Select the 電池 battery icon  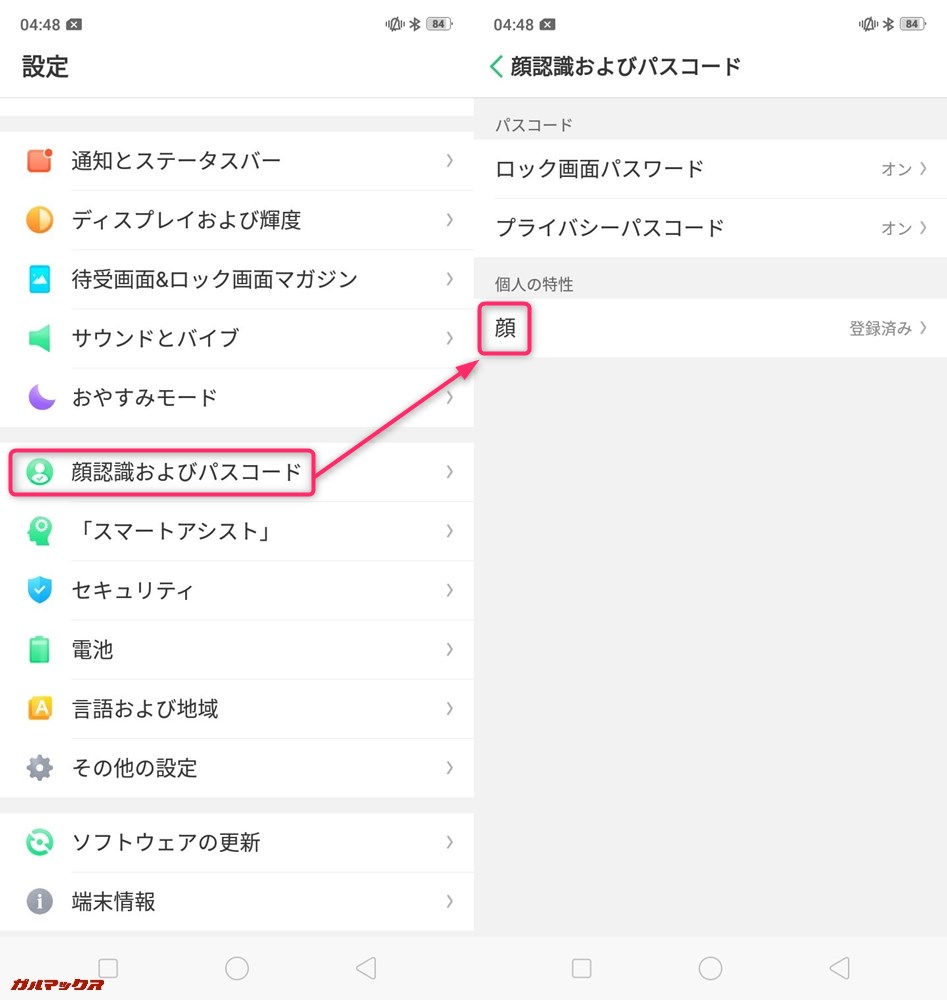pos(40,649)
